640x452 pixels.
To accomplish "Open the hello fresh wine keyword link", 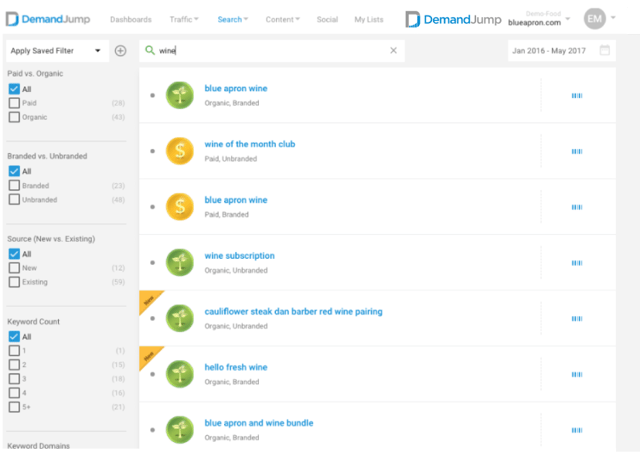I will click(236, 367).
